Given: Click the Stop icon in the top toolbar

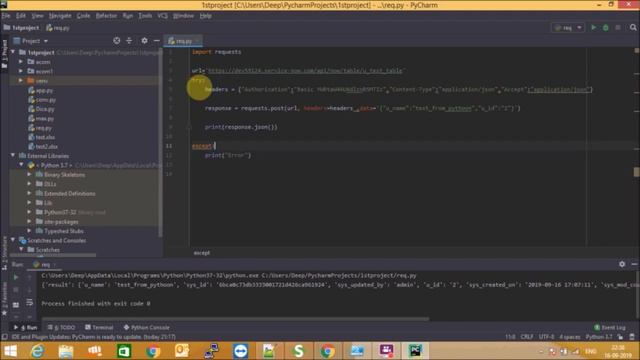Looking at the screenshot, I should tap(618, 27).
